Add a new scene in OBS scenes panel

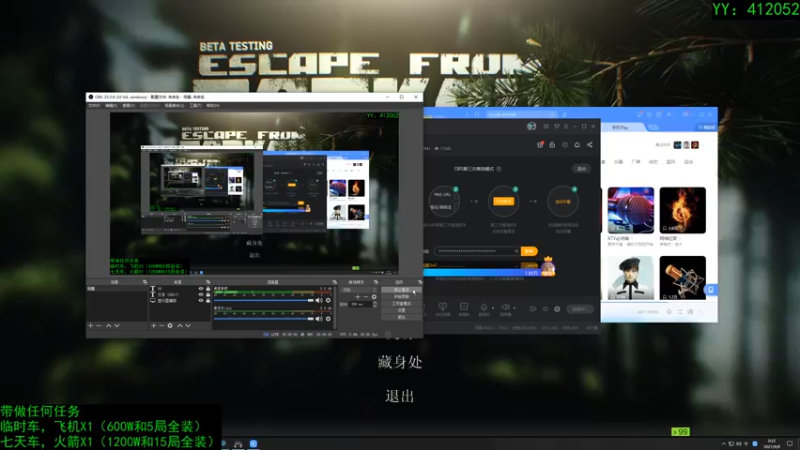(x=90, y=326)
